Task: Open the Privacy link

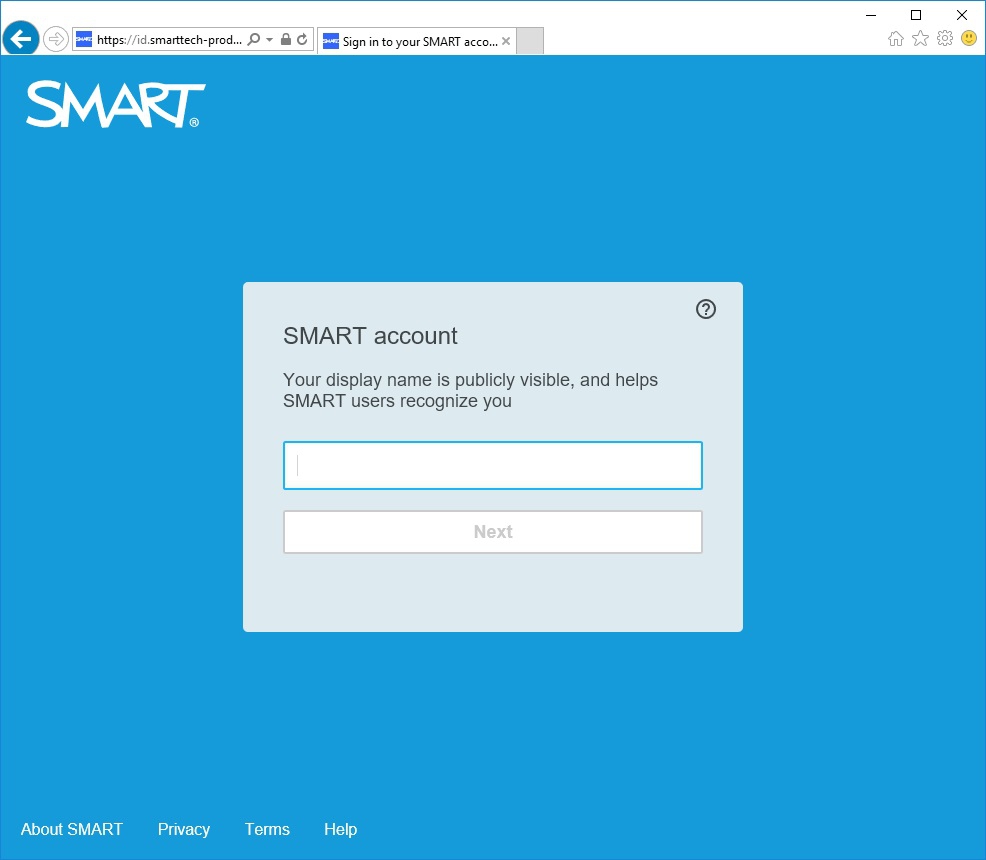Action: (184, 829)
